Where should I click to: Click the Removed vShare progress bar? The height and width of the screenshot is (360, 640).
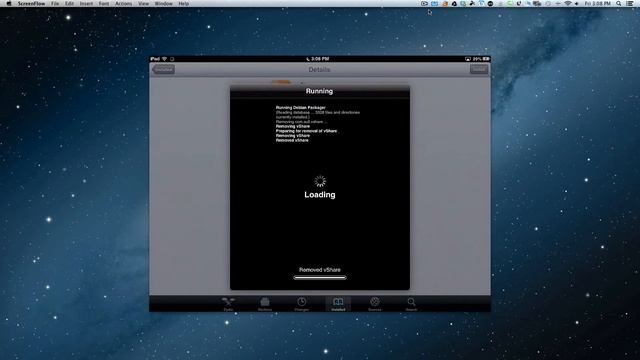(x=320, y=278)
